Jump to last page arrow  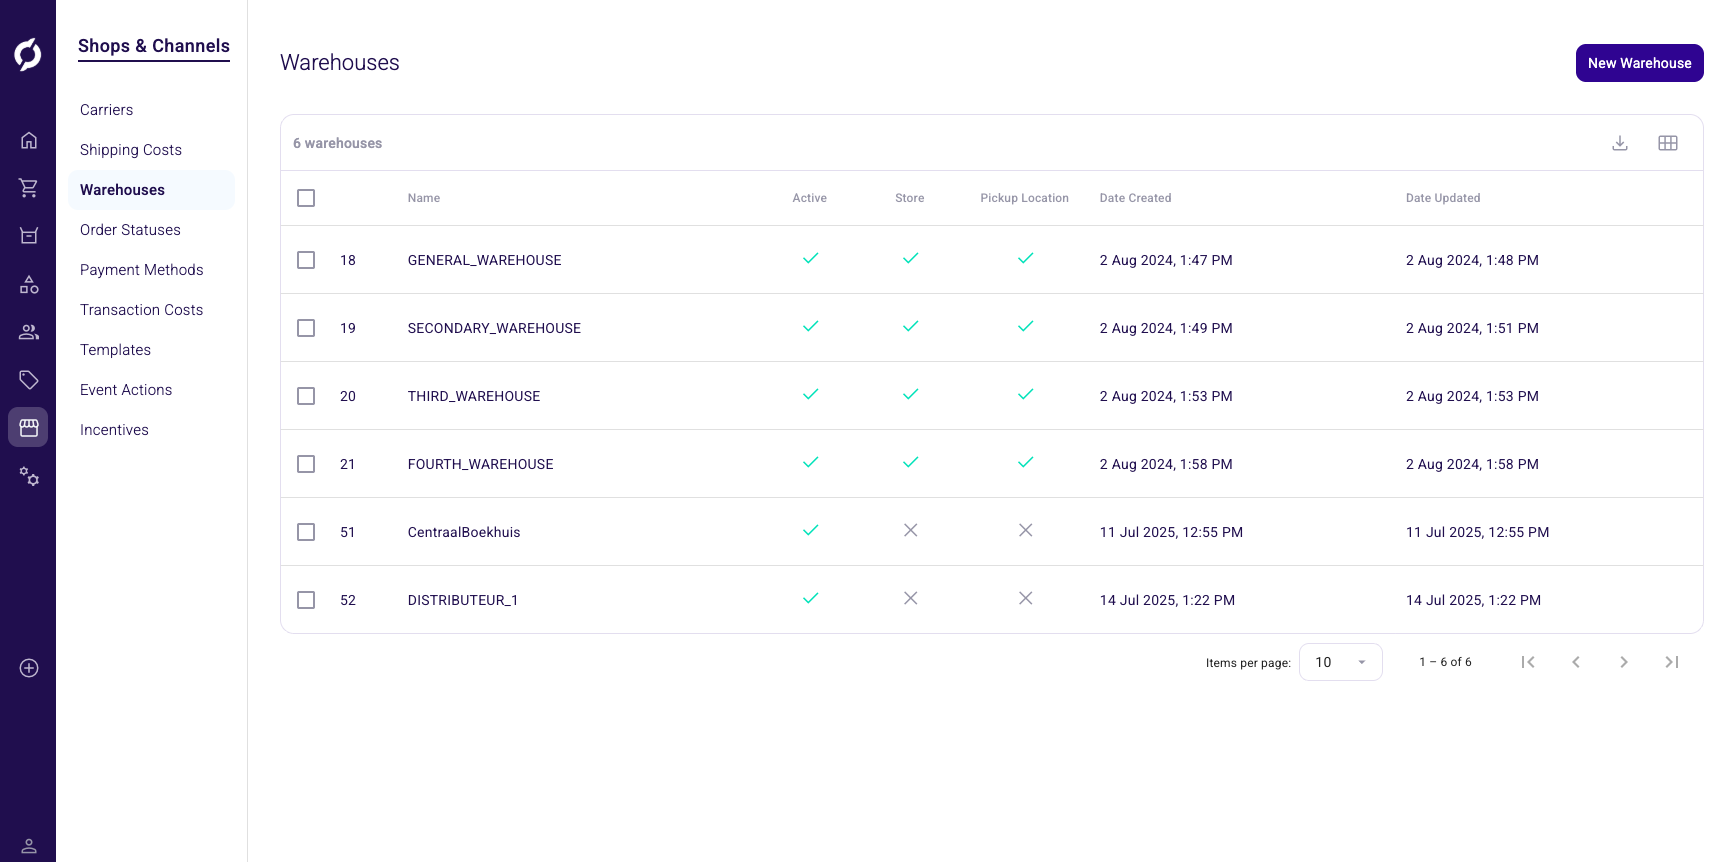(1672, 662)
